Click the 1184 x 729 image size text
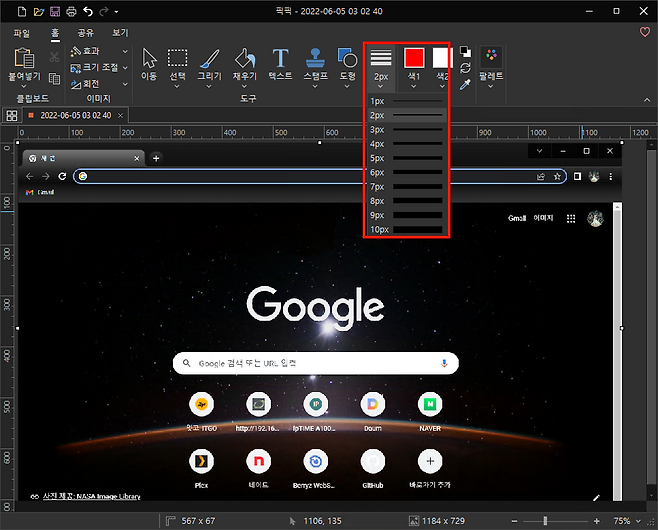The width and height of the screenshot is (658, 530). click(x=443, y=521)
